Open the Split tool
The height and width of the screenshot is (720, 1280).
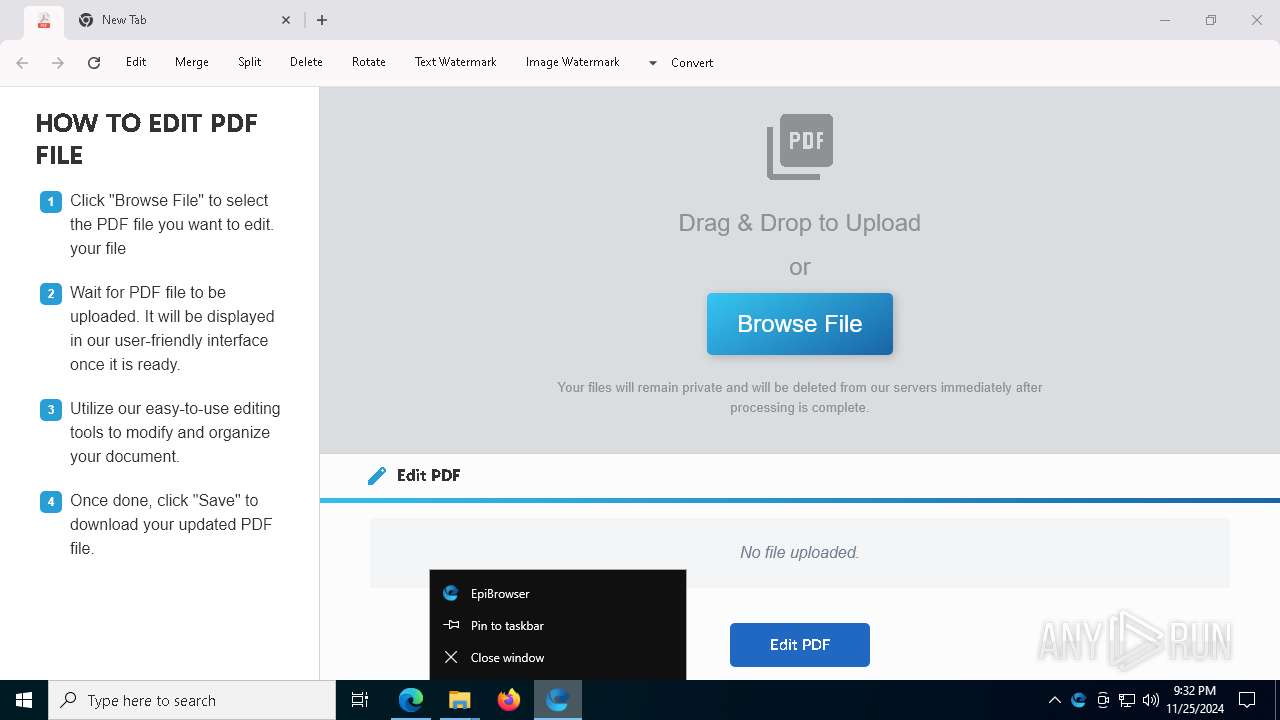tap(249, 62)
